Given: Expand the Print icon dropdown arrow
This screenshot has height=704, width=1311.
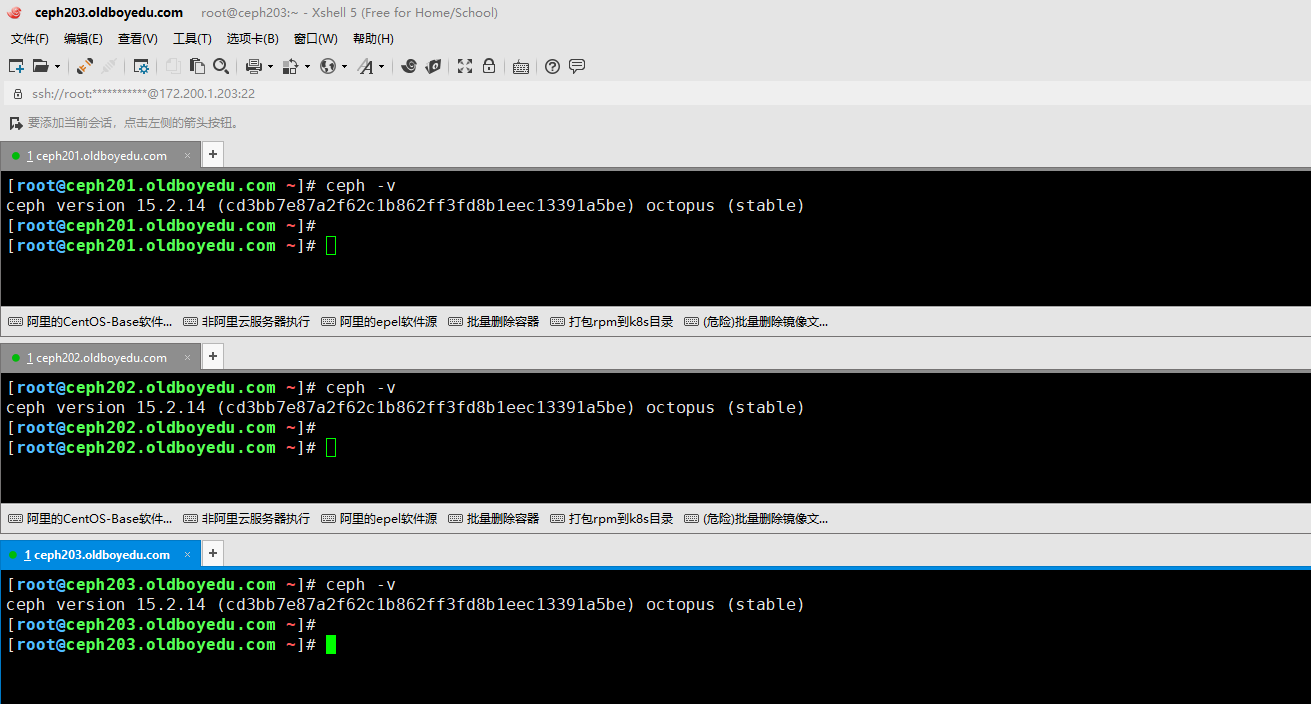Looking at the screenshot, I should pyautogui.click(x=270, y=67).
